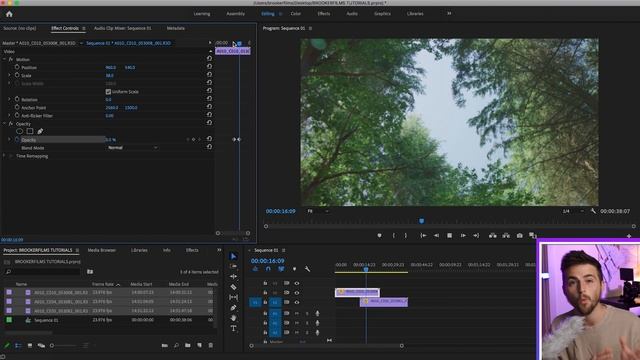The width and height of the screenshot is (640, 360).
Task: Click Extract button in Program monitor
Action: (506, 236)
